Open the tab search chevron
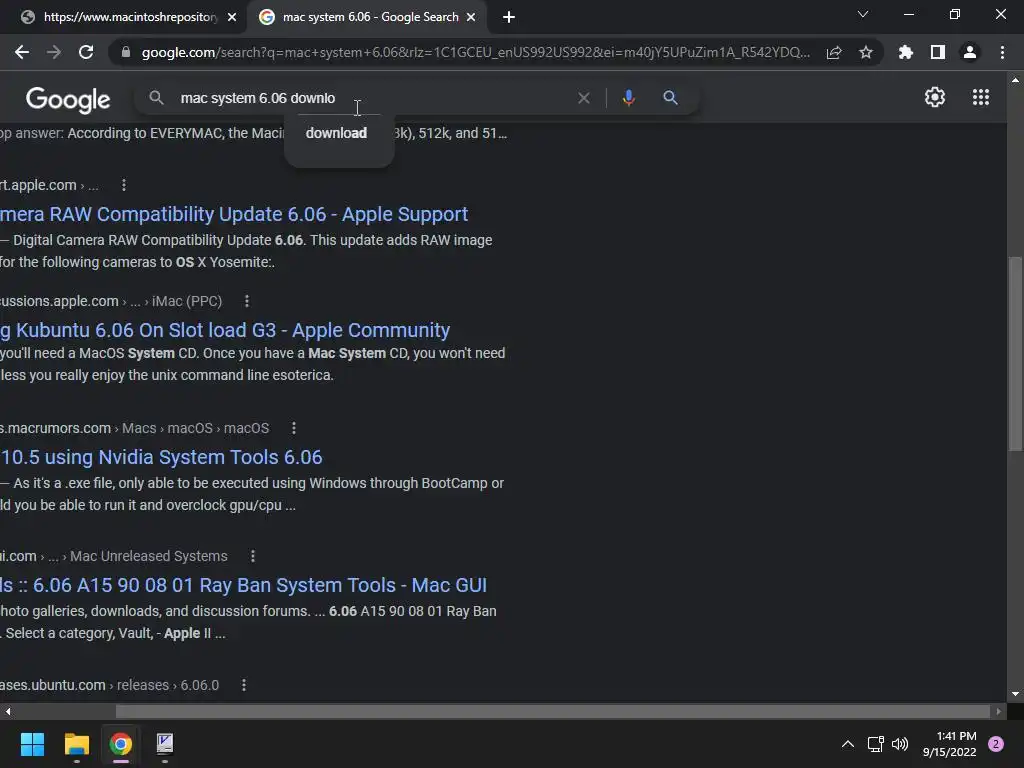The image size is (1024, 768). pyautogui.click(x=863, y=14)
